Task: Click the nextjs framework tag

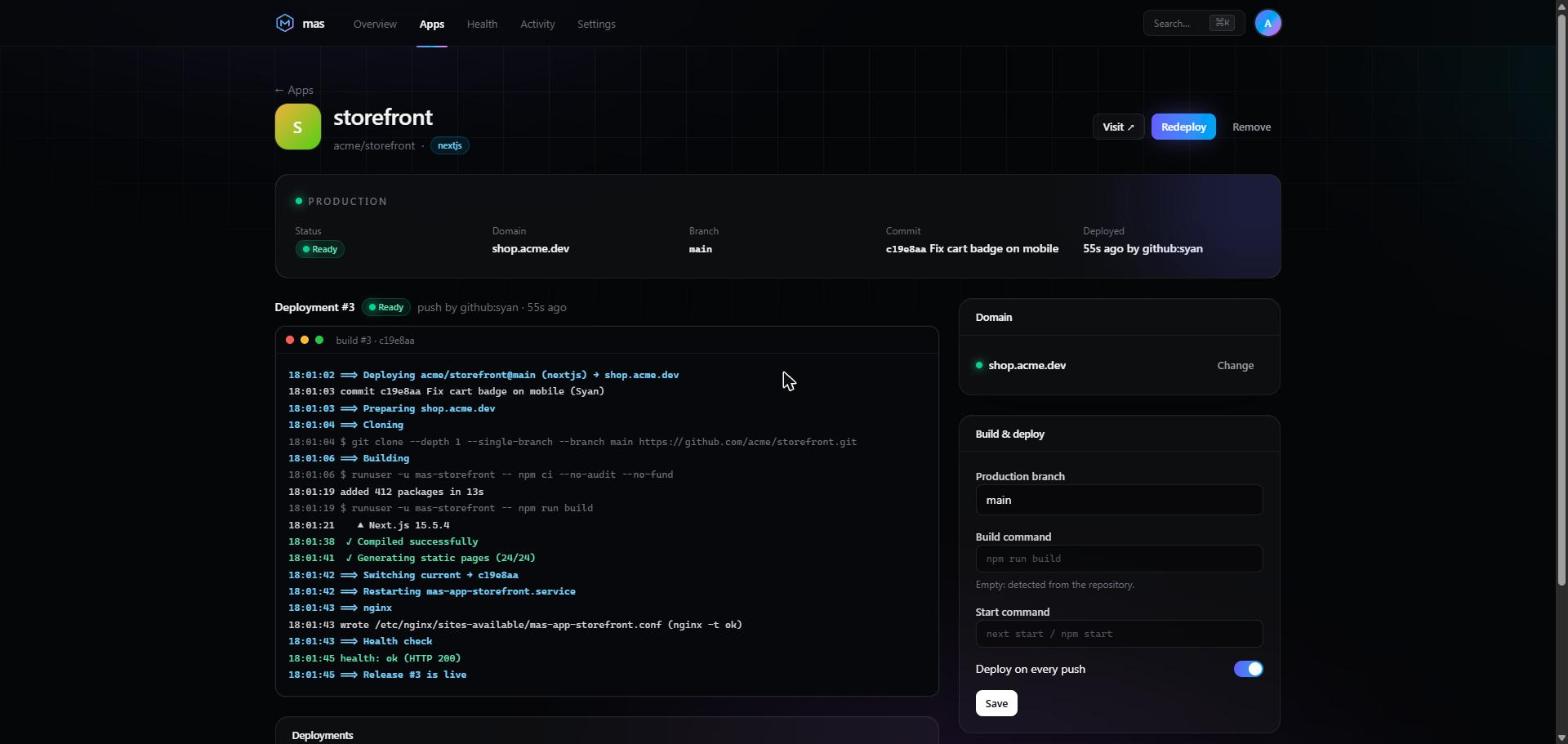Action: [x=450, y=145]
